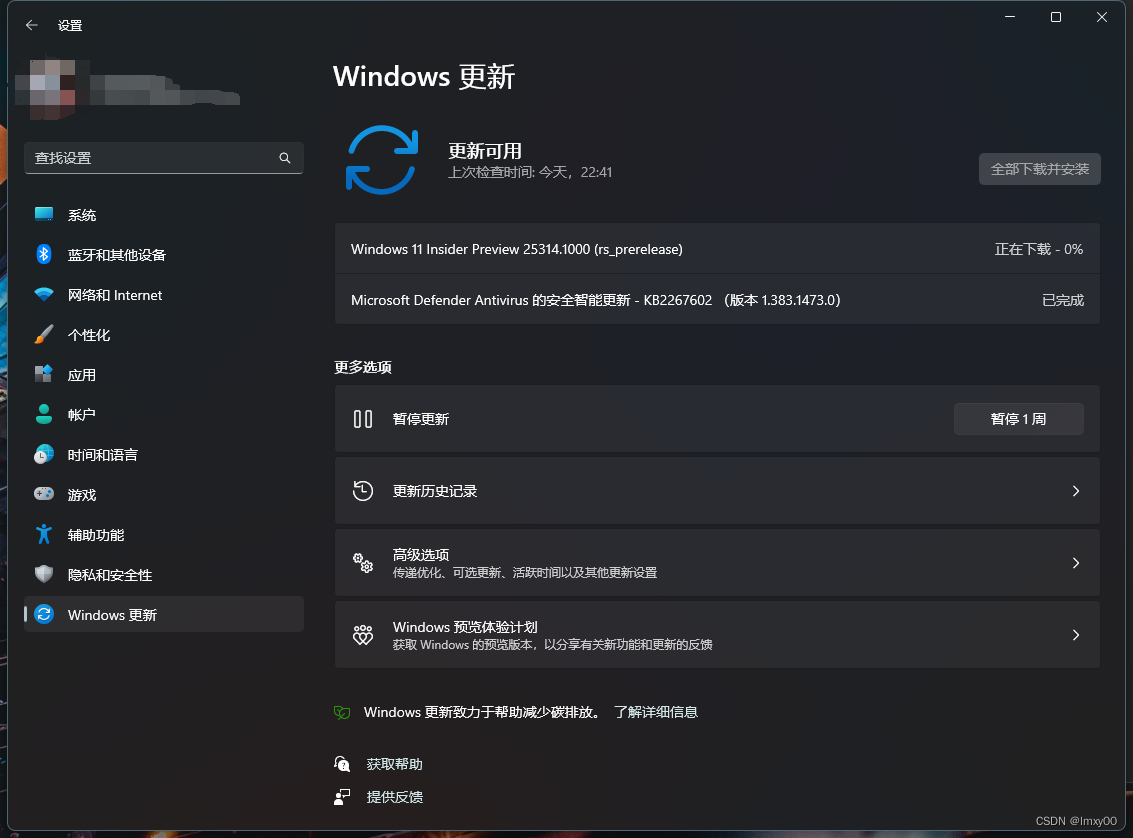1133x838 pixels.
Task: Click the accessibility figure icon for 辅助功能
Action: pyautogui.click(x=44, y=535)
